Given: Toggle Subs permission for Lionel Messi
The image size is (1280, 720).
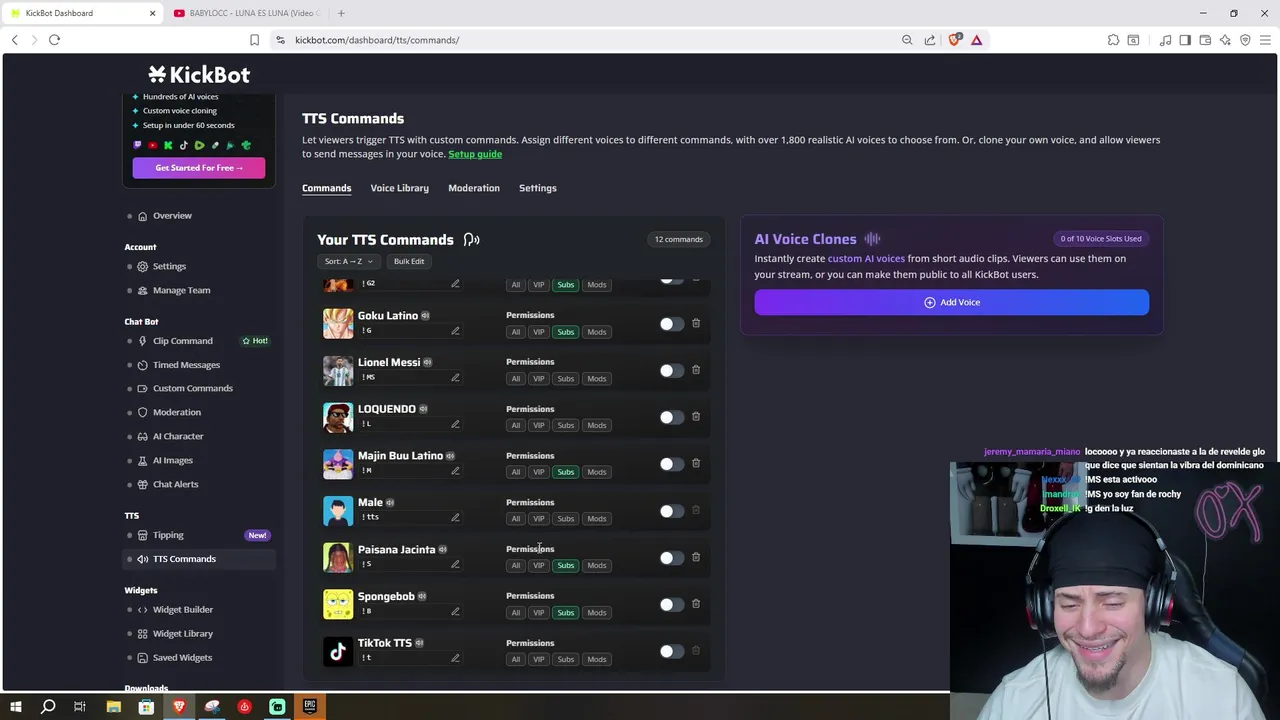Looking at the screenshot, I should click(566, 379).
